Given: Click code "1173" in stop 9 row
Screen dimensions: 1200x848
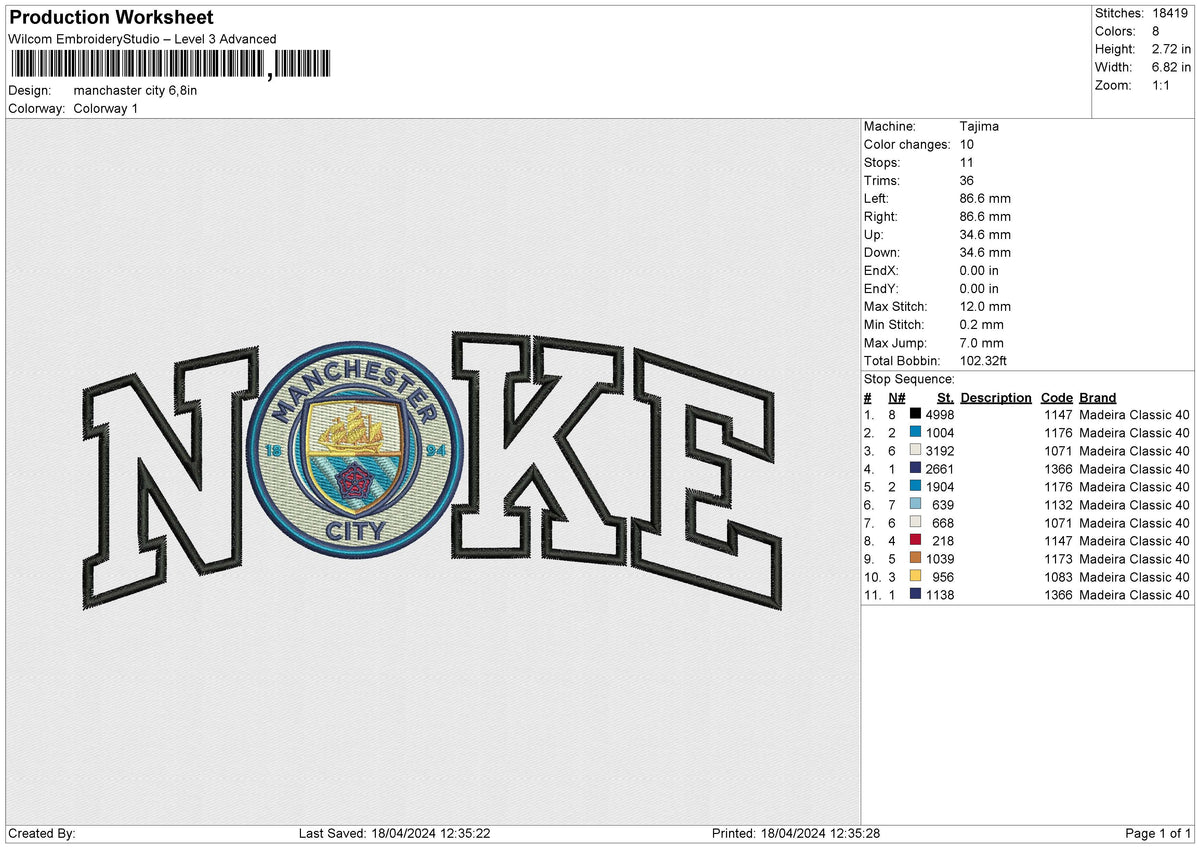Looking at the screenshot, I should [x=1058, y=559].
